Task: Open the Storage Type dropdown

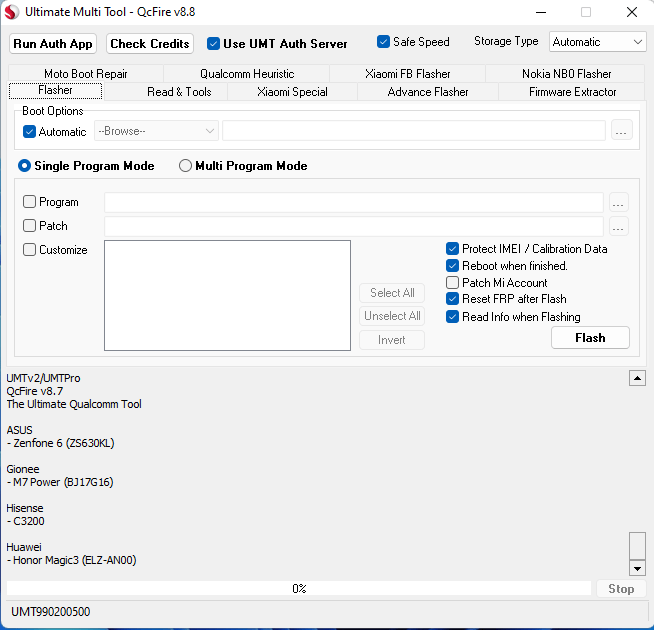Action: pyautogui.click(x=597, y=42)
